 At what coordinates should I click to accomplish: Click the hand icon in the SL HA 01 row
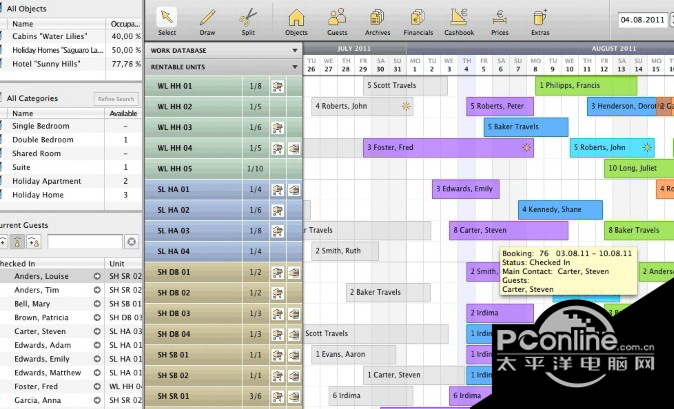[x=294, y=189]
